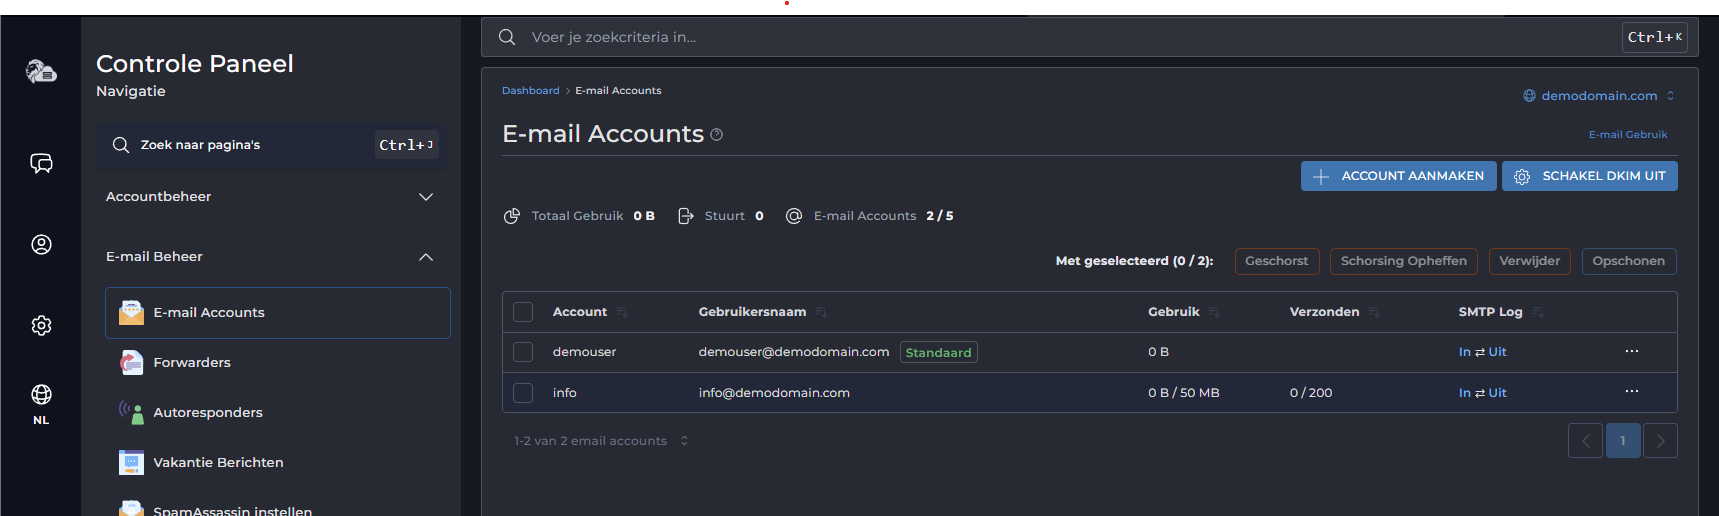Click the Totaal Gebruik pie chart icon
Viewport: 1719px width, 516px height.
(x=512, y=216)
